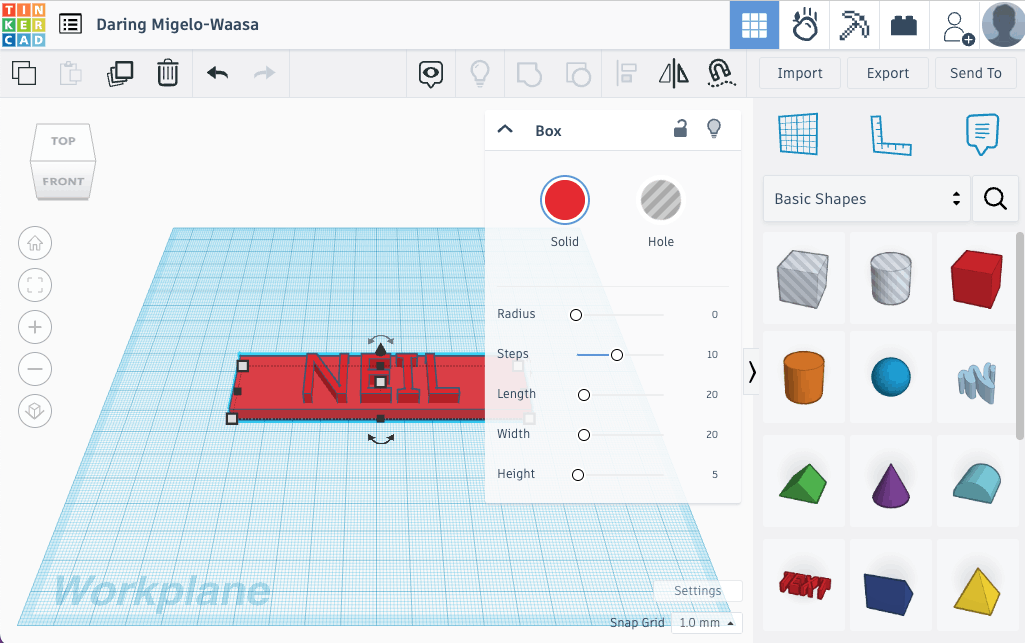
Task: Delete the selected shape with trash icon
Action: (x=168, y=73)
